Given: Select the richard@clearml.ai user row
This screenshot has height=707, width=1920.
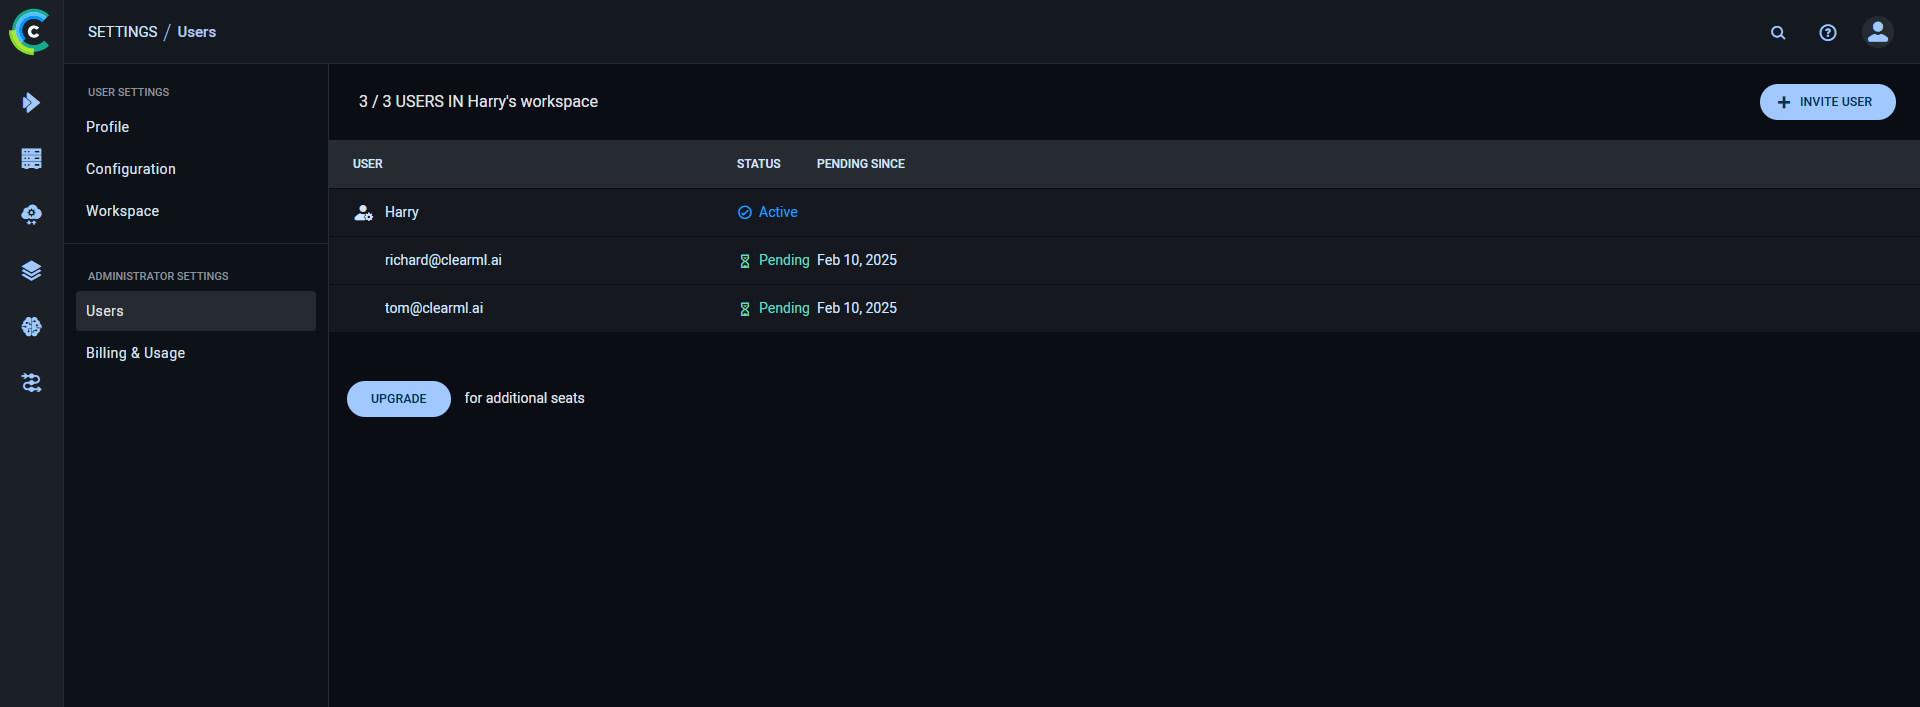Looking at the screenshot, I should coord(443,260).
